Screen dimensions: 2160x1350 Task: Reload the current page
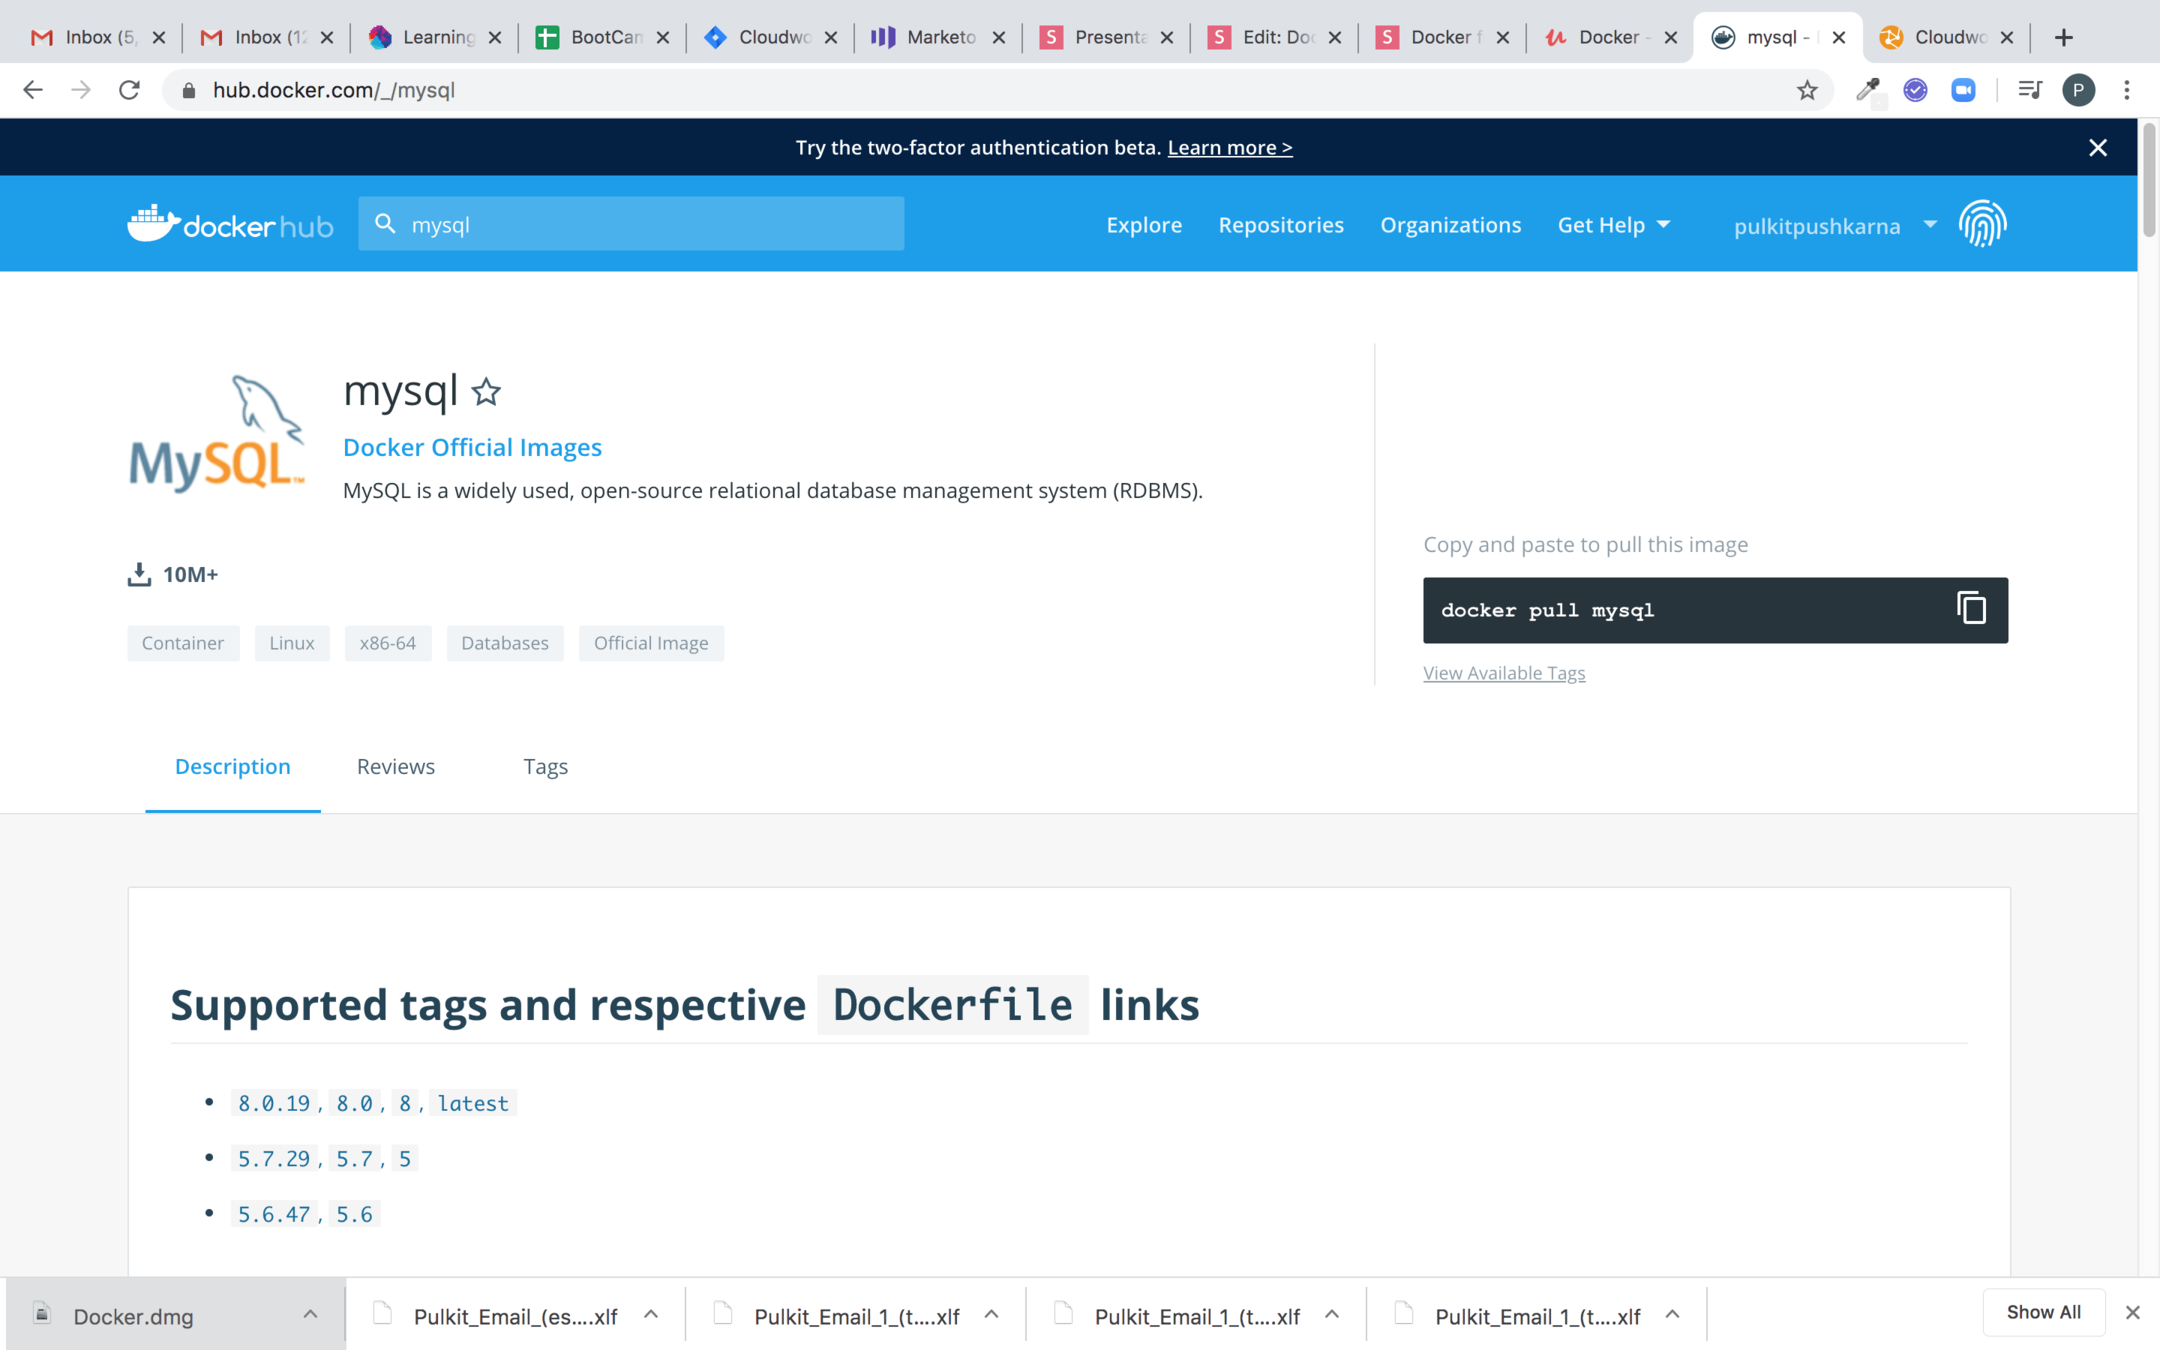pos(129,90)
